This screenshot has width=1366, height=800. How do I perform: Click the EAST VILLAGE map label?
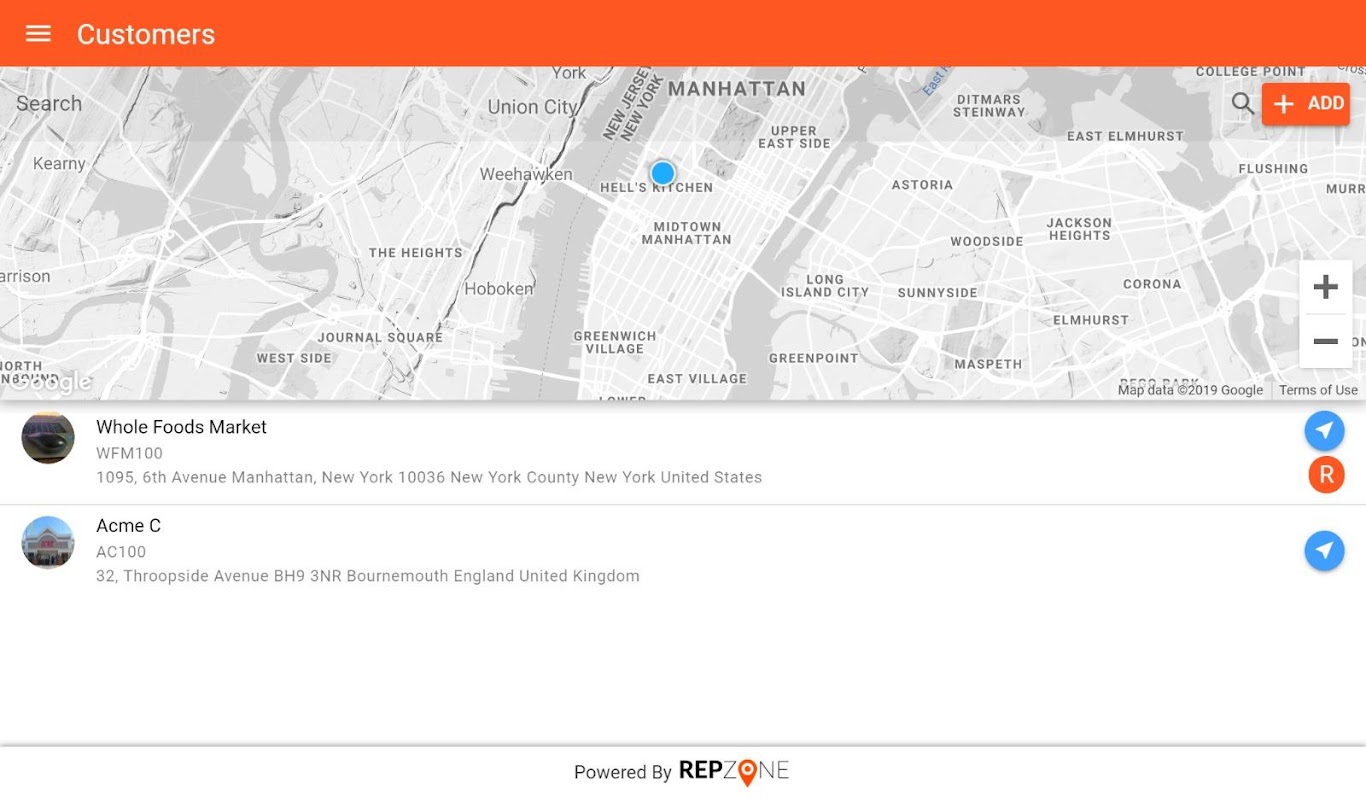coord(697,379)
